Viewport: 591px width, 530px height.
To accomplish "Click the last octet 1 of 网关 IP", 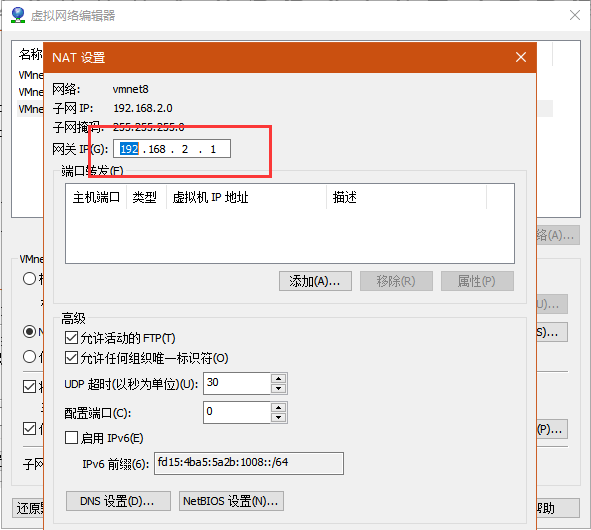I will pyautogui.click(x=213, y=149).
